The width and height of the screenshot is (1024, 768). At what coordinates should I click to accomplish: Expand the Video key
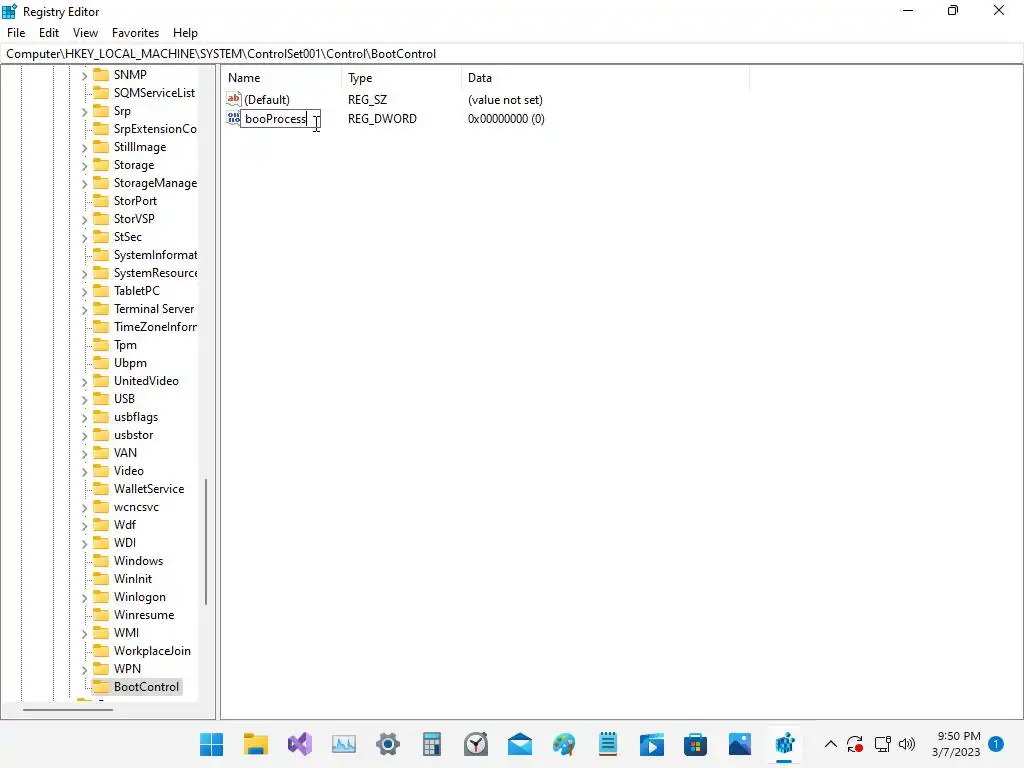[x=84, y=472]
